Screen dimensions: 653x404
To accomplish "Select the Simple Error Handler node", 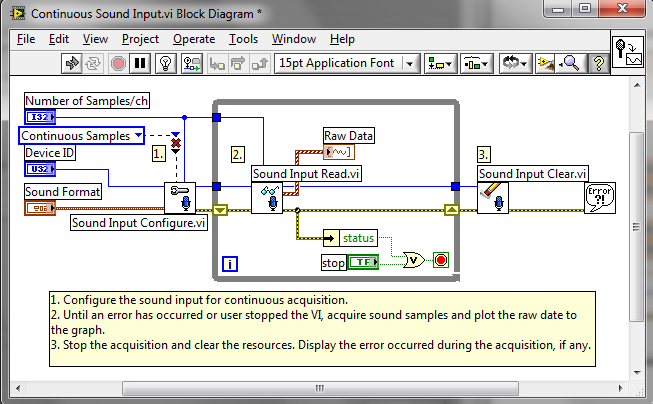I will [x=600, y=198].
